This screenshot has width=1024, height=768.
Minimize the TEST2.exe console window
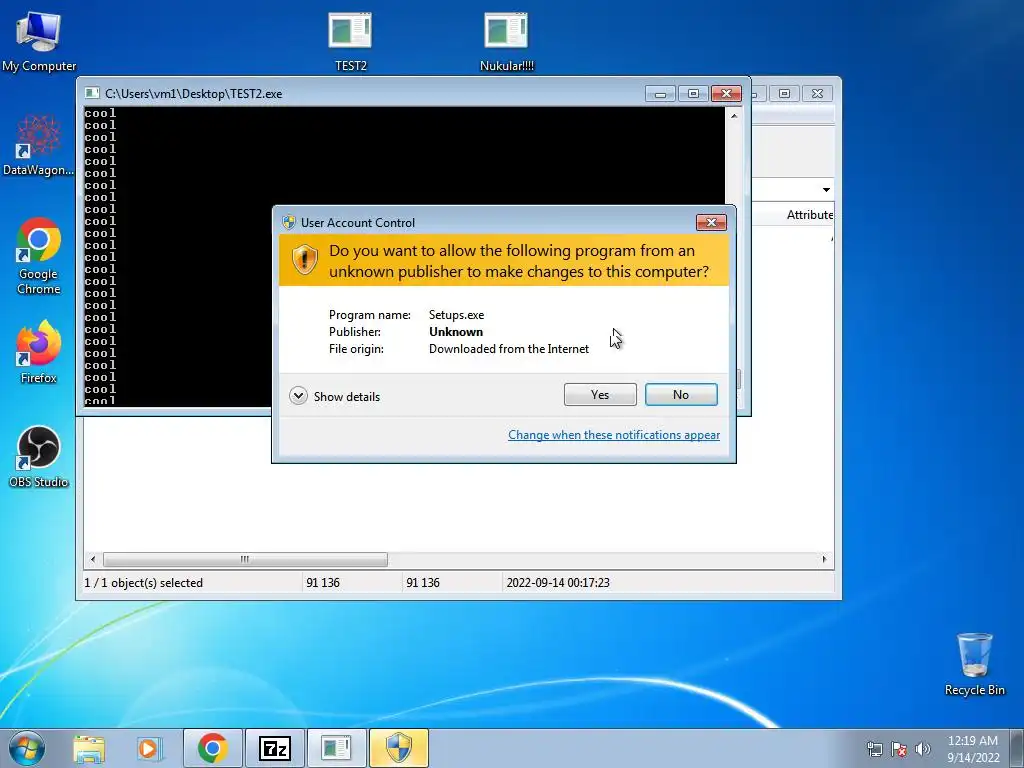[x=660, y=94]
